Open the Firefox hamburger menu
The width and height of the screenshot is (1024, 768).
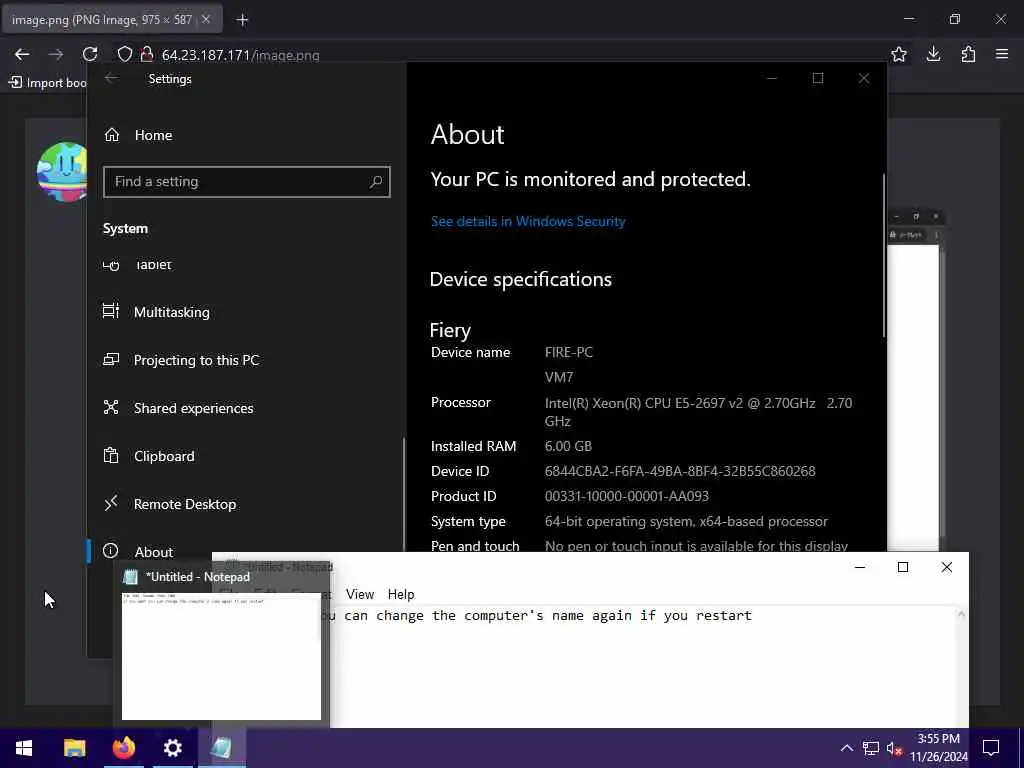[x=1002, y=55]
